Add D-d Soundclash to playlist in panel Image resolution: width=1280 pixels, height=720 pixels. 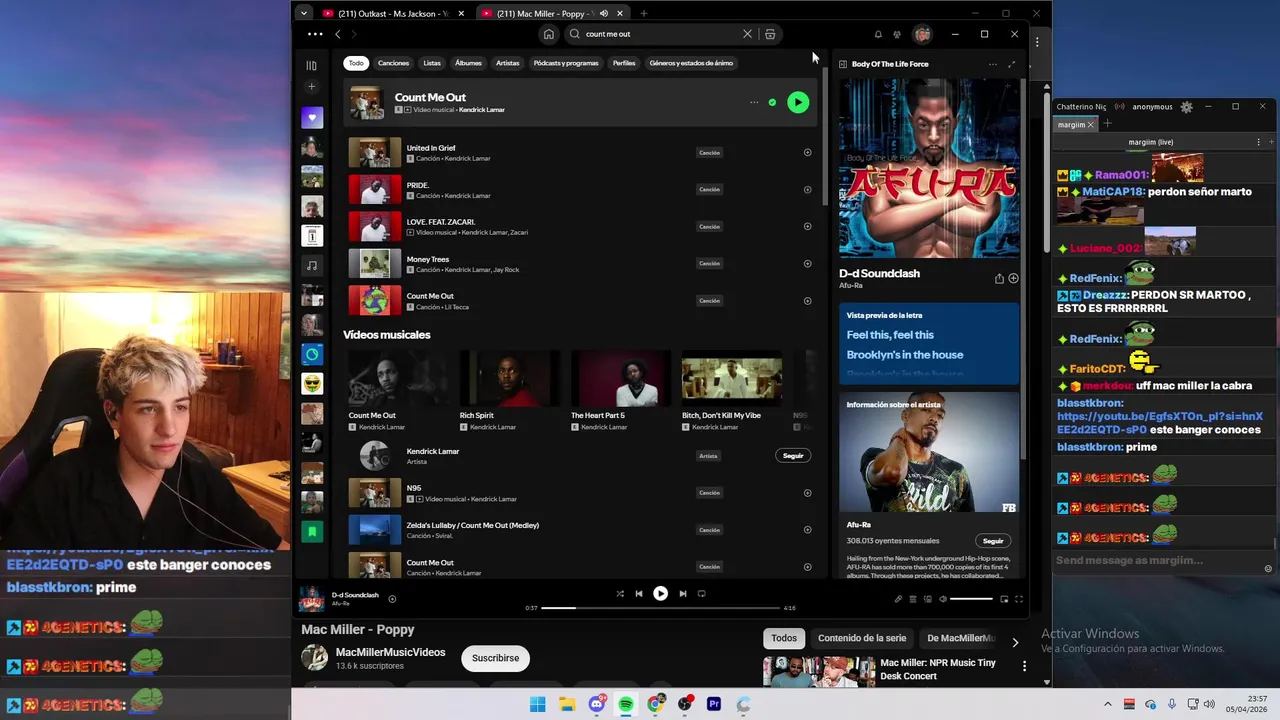tap(1013, 279)
